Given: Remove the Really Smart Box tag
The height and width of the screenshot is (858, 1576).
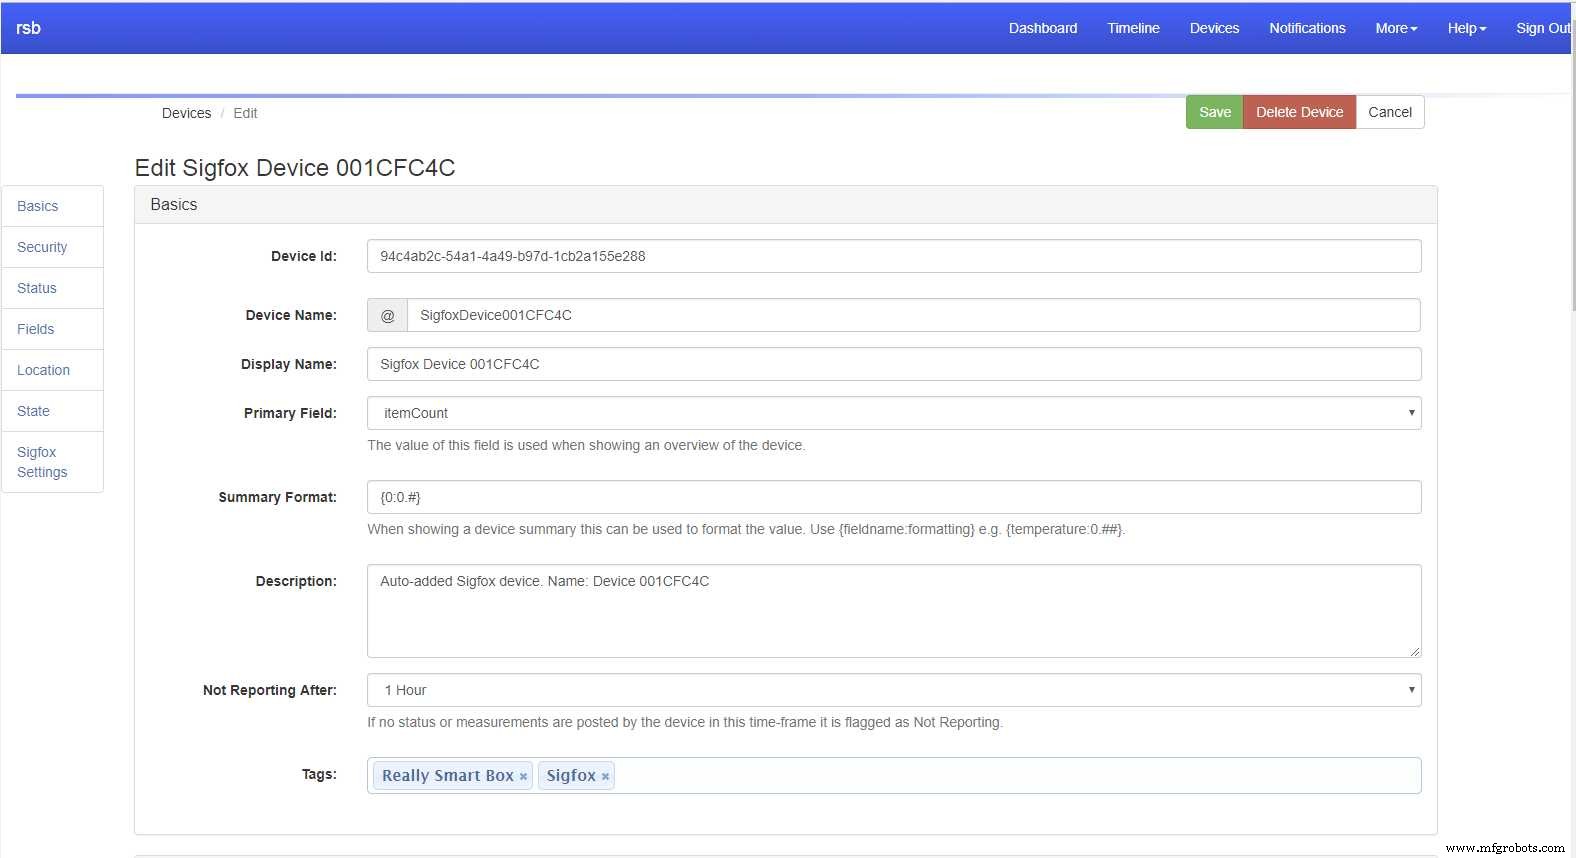Looking at the screenshot, I should point(523,777).
